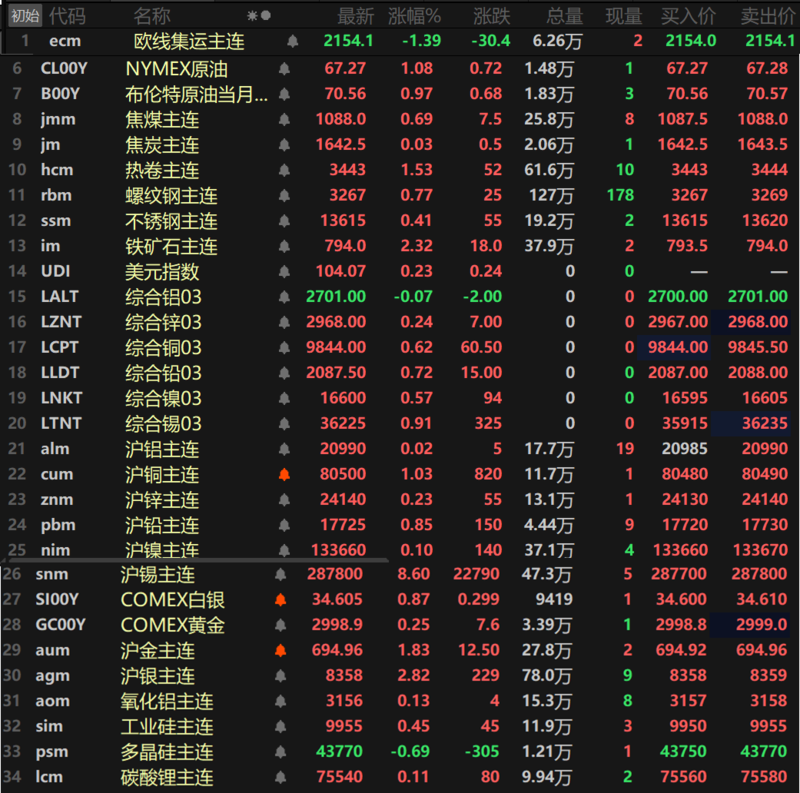The image size is (800, 793).
Task: Click the star-dot marker column header
Action: tap(259, 16)
